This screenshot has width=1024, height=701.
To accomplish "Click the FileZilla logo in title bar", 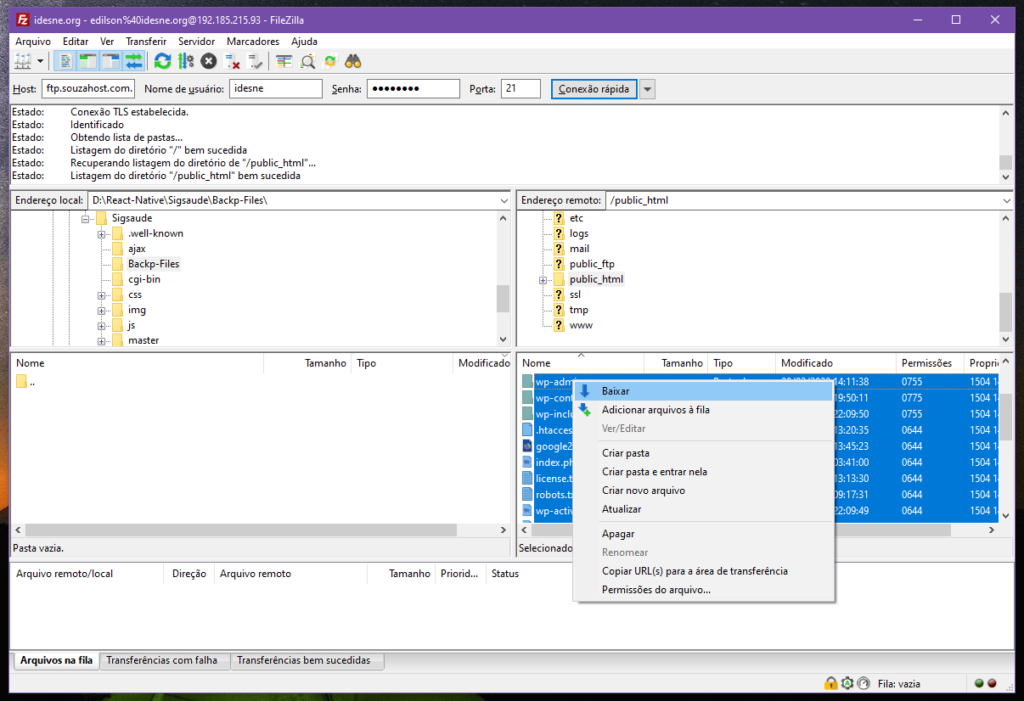I will (x=22, y=20).
